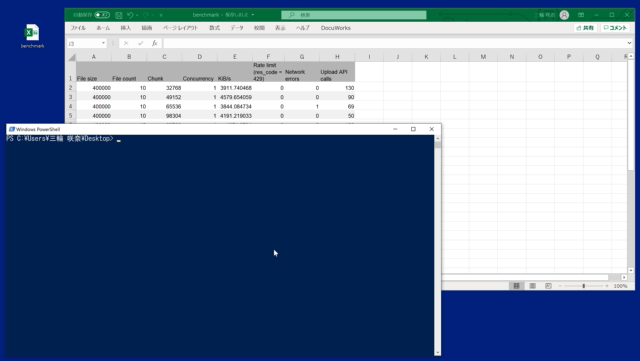
Task: Click the Rate limit header cell
Action: 268,72
